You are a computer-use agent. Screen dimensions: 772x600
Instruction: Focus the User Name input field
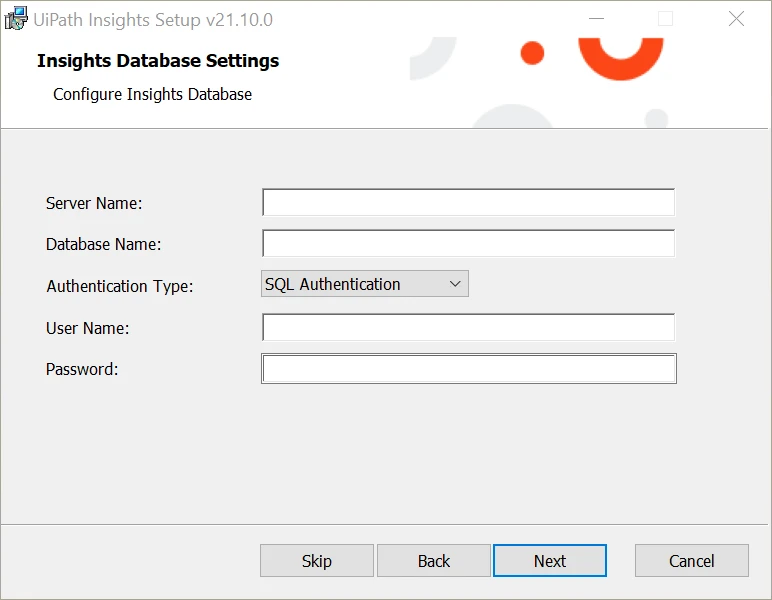coord(468,327)
